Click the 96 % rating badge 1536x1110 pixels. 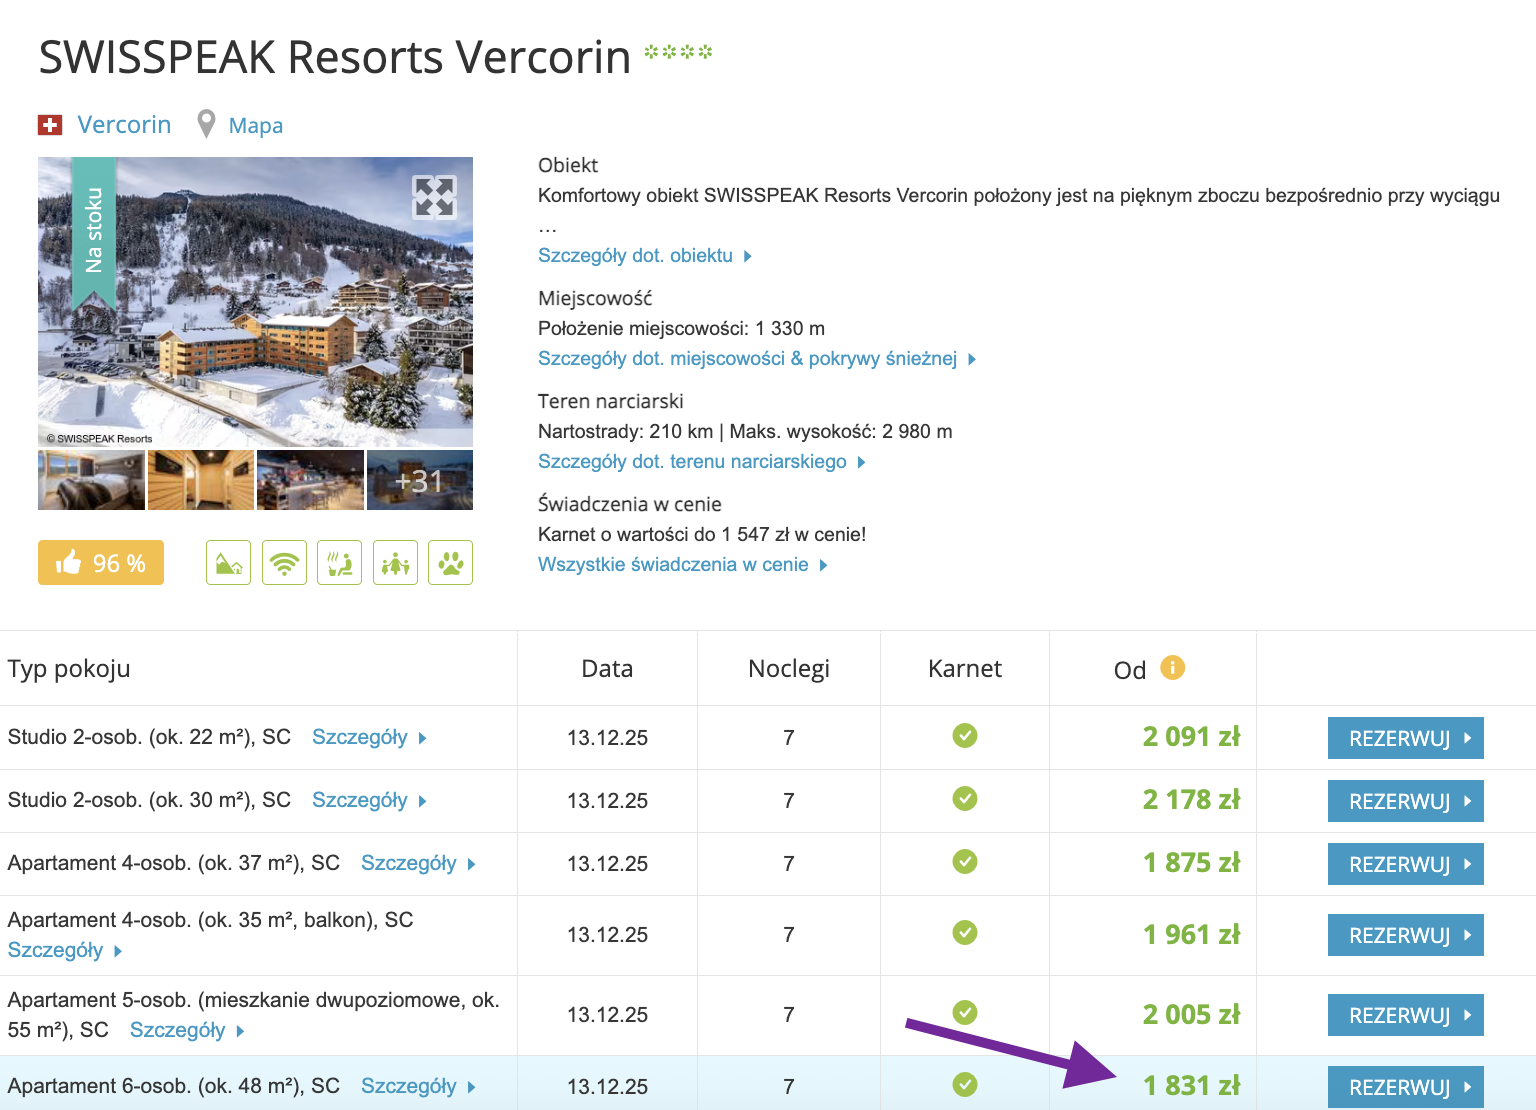[x=101, y=563]
